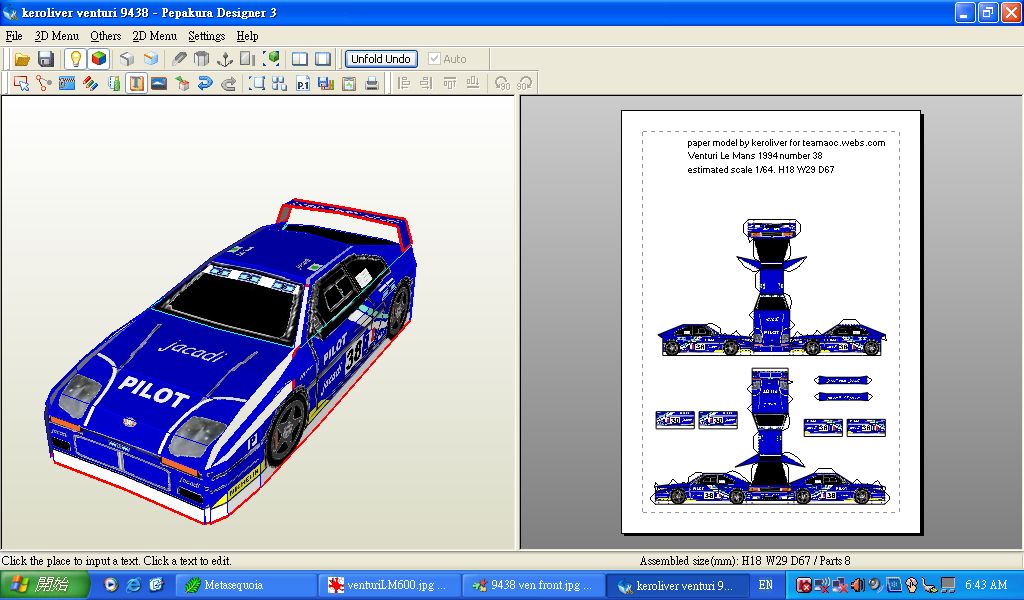The height and width of the screenshot is (600, 1024).
Task: Click the 'paper model by keroliver' text line
Action: (786, 143)
